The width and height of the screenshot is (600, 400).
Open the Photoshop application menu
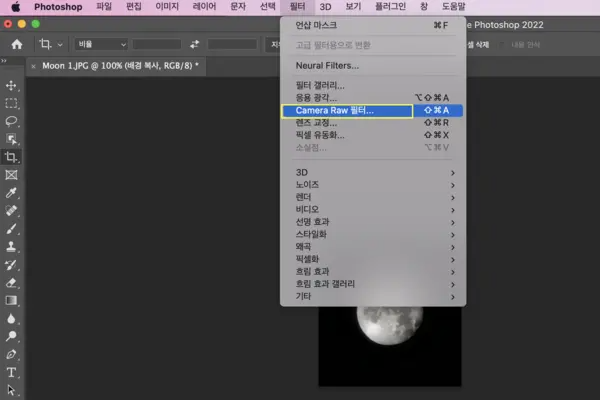coord(58,7)
